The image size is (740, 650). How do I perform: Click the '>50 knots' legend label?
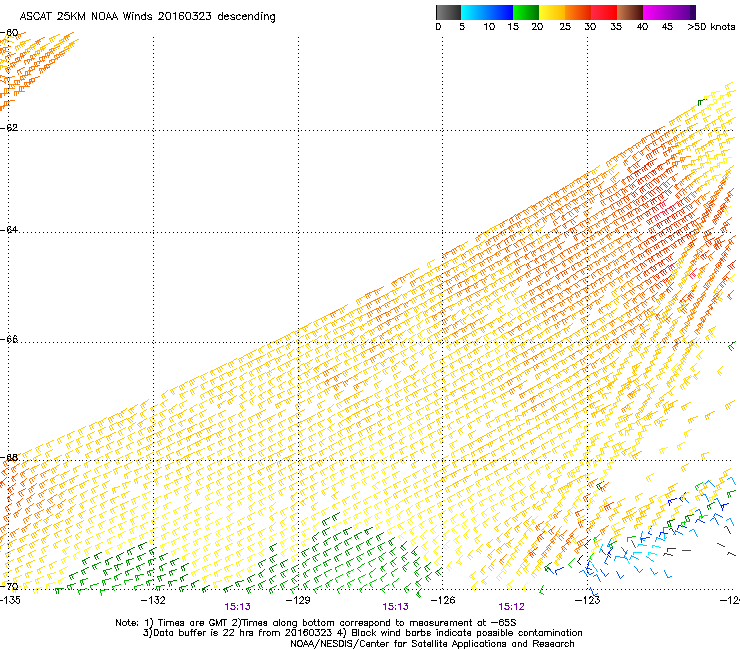point(711,27)
